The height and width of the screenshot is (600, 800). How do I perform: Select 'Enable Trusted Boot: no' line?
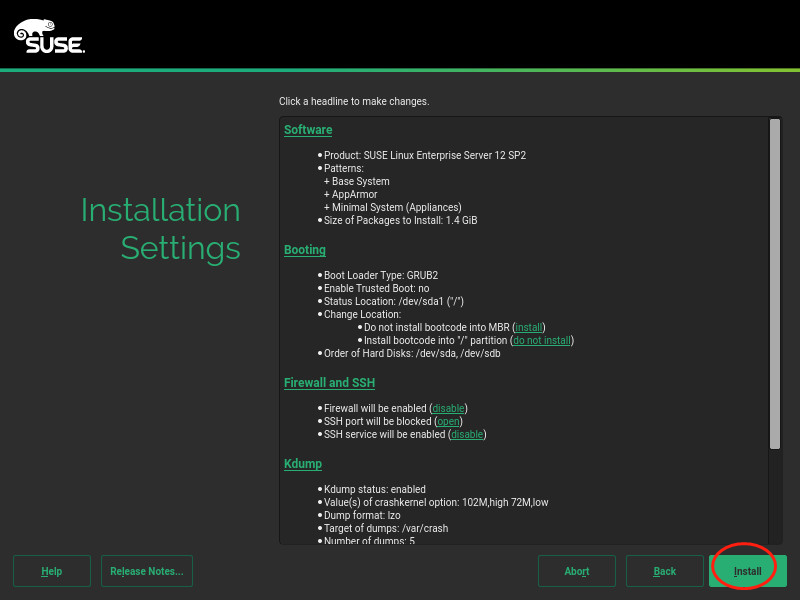(x=377, y=288)
